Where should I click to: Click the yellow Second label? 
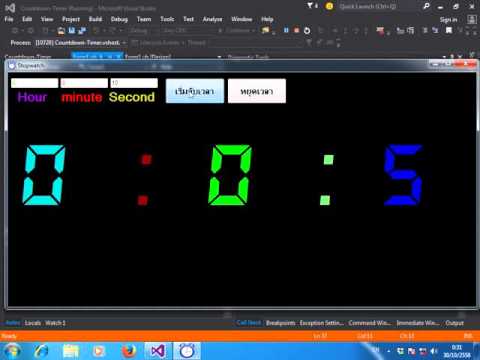point(132,97)
